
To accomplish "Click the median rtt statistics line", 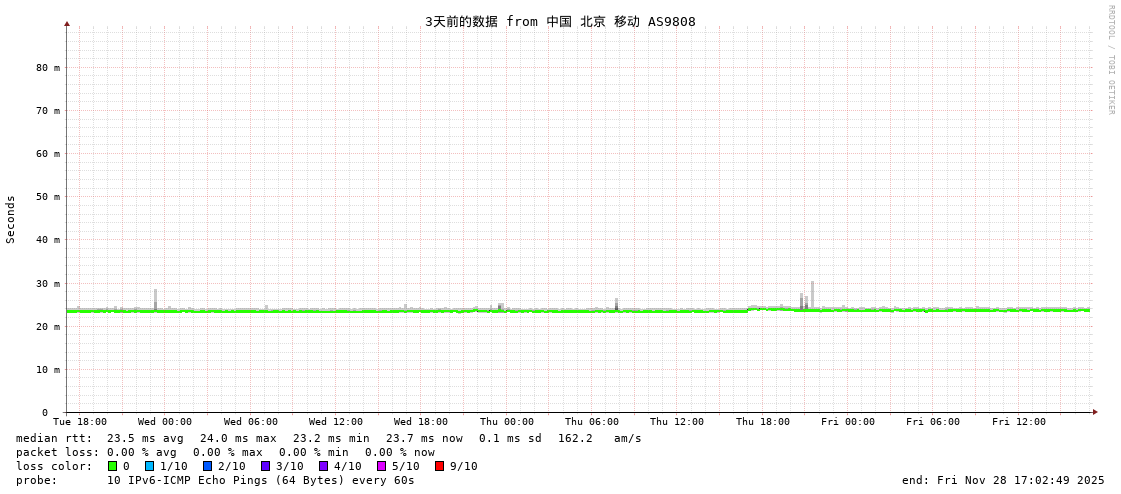I will [x=328, y=438].
